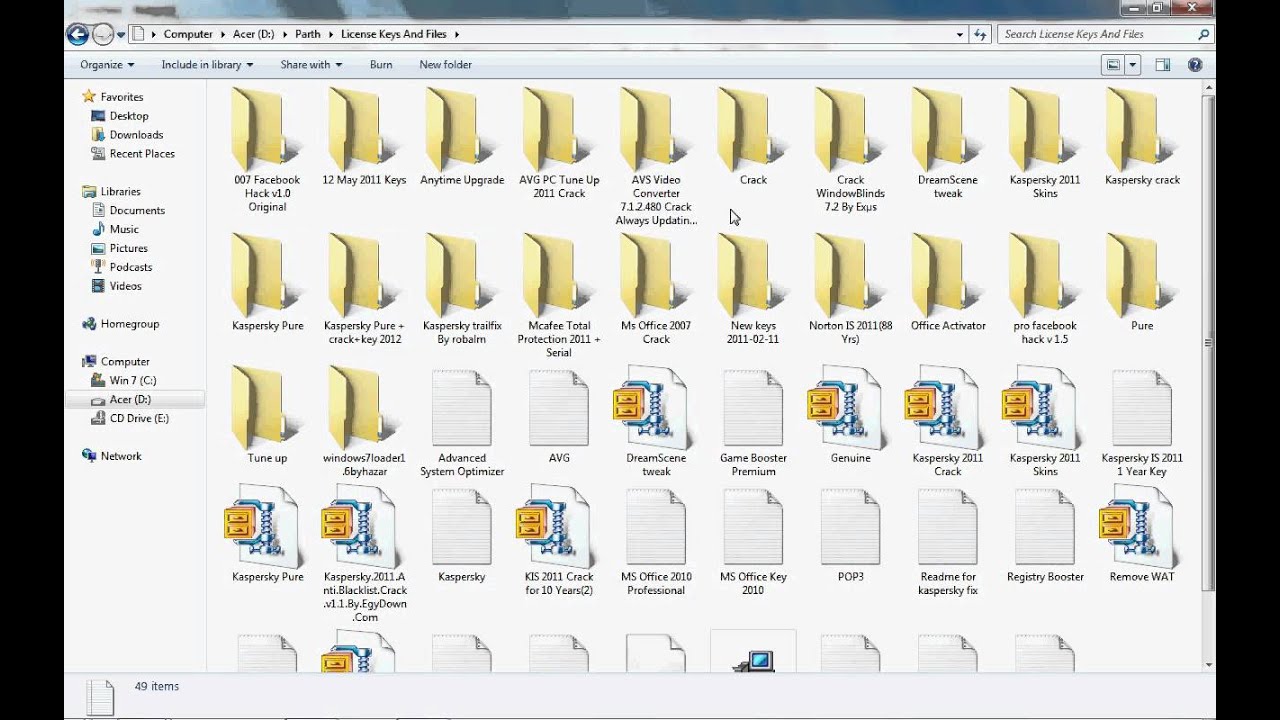This screenshot has width=1280, height=720.
Task: Select the KIS 2011 Crack for 10 Years(2) archive
Action: (559, 540)
